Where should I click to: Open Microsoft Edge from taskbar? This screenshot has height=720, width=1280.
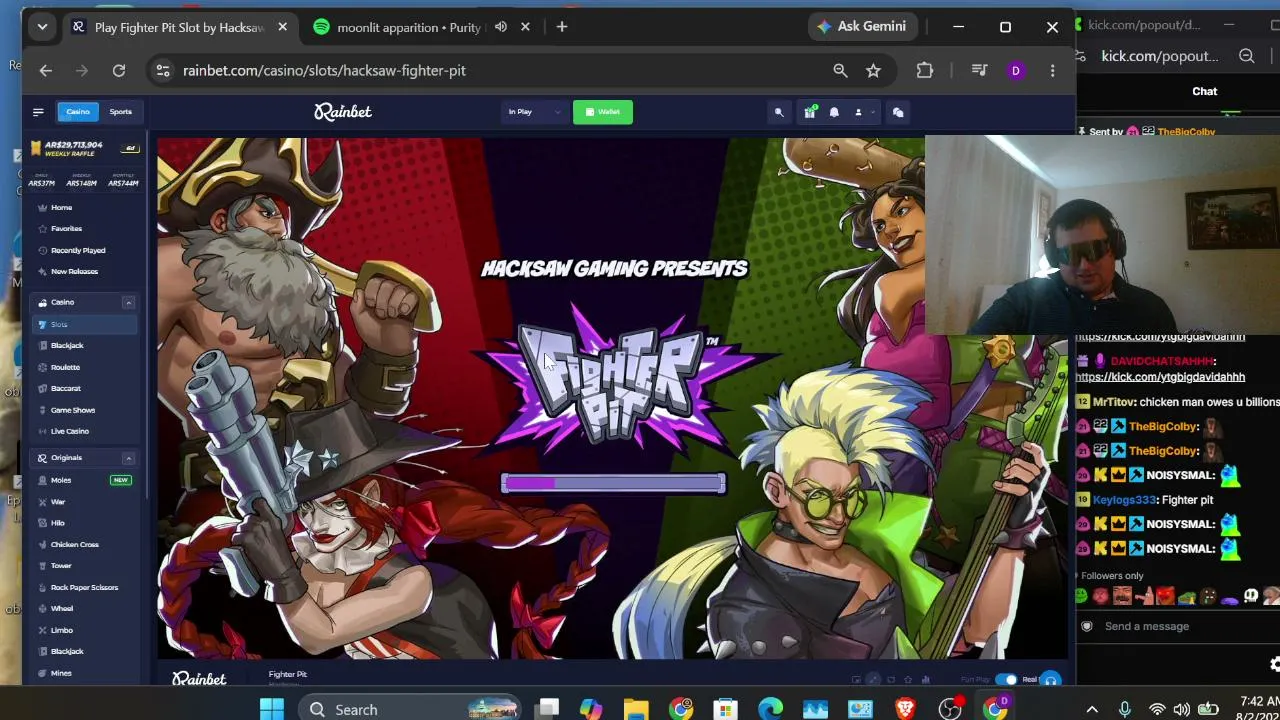(770, 709)
